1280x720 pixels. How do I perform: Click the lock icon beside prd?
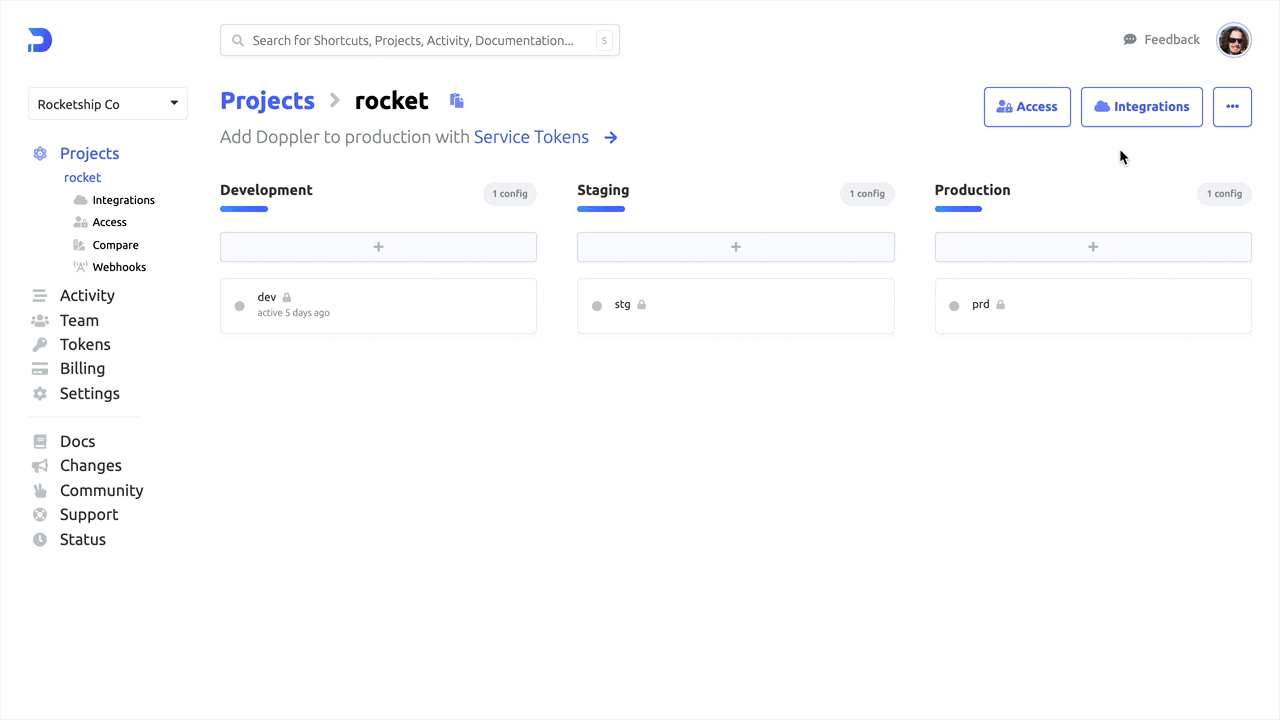click(x=1000, y=304)
